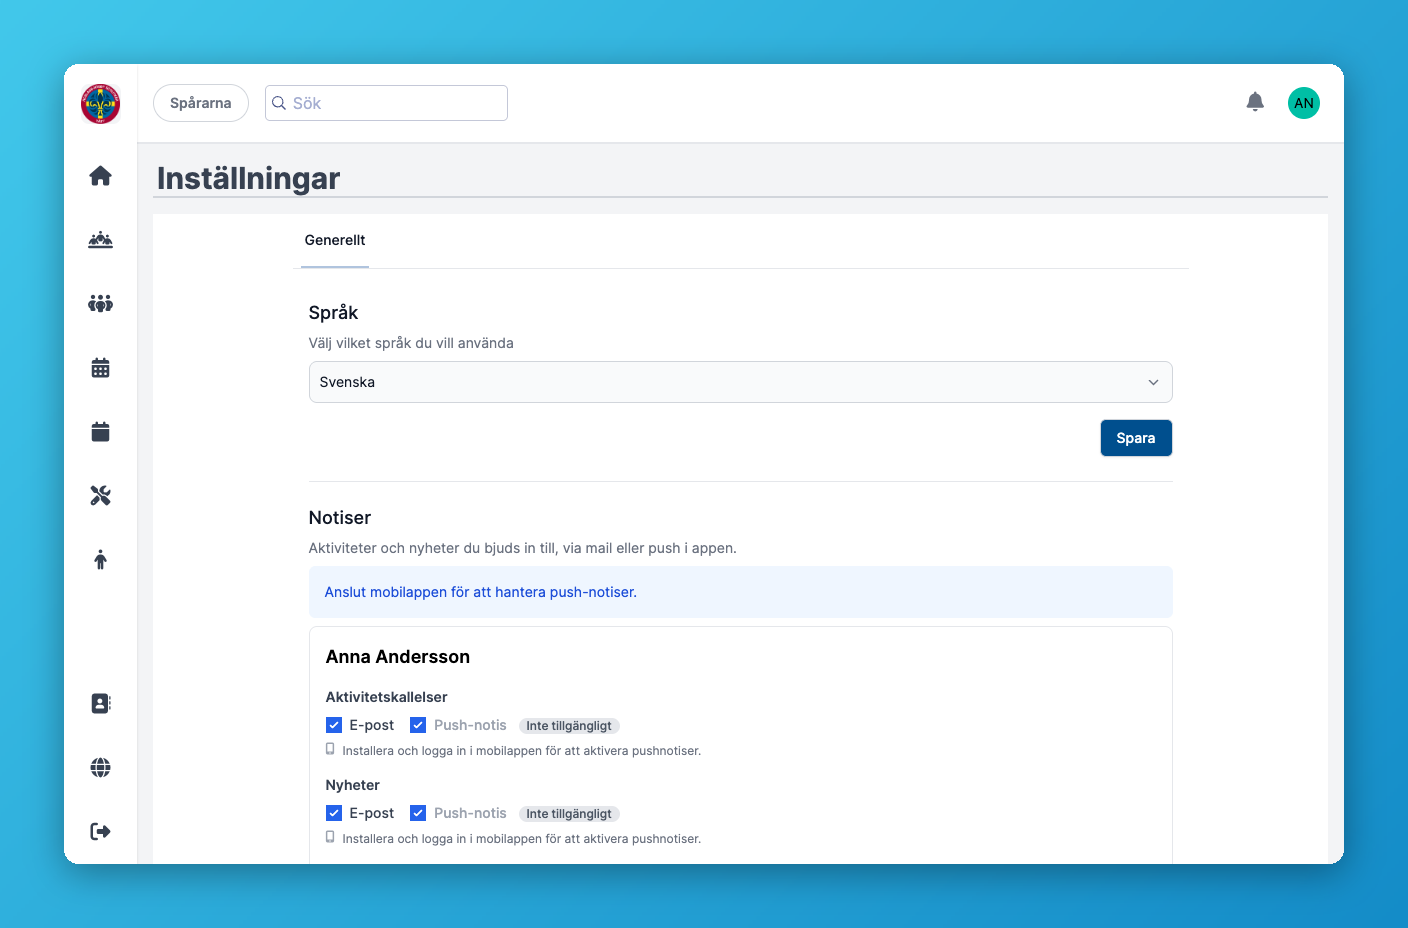Click the Spara button
This screenshot has width=1408, height=928.
coord(1136,438)
